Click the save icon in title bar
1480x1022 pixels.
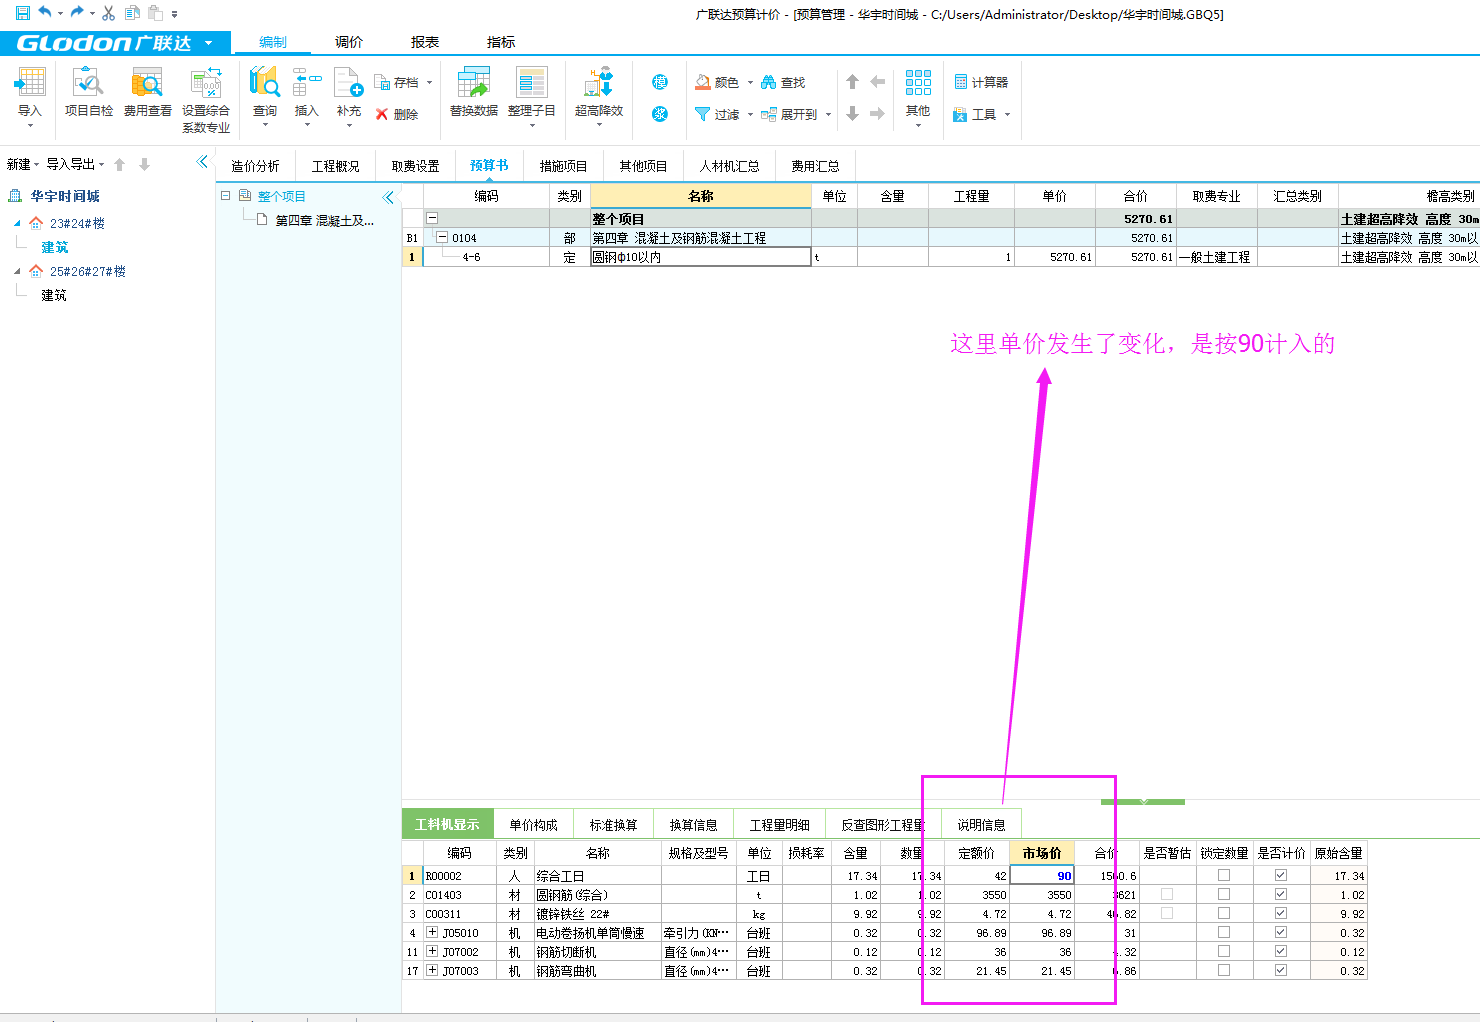point(22,13)
